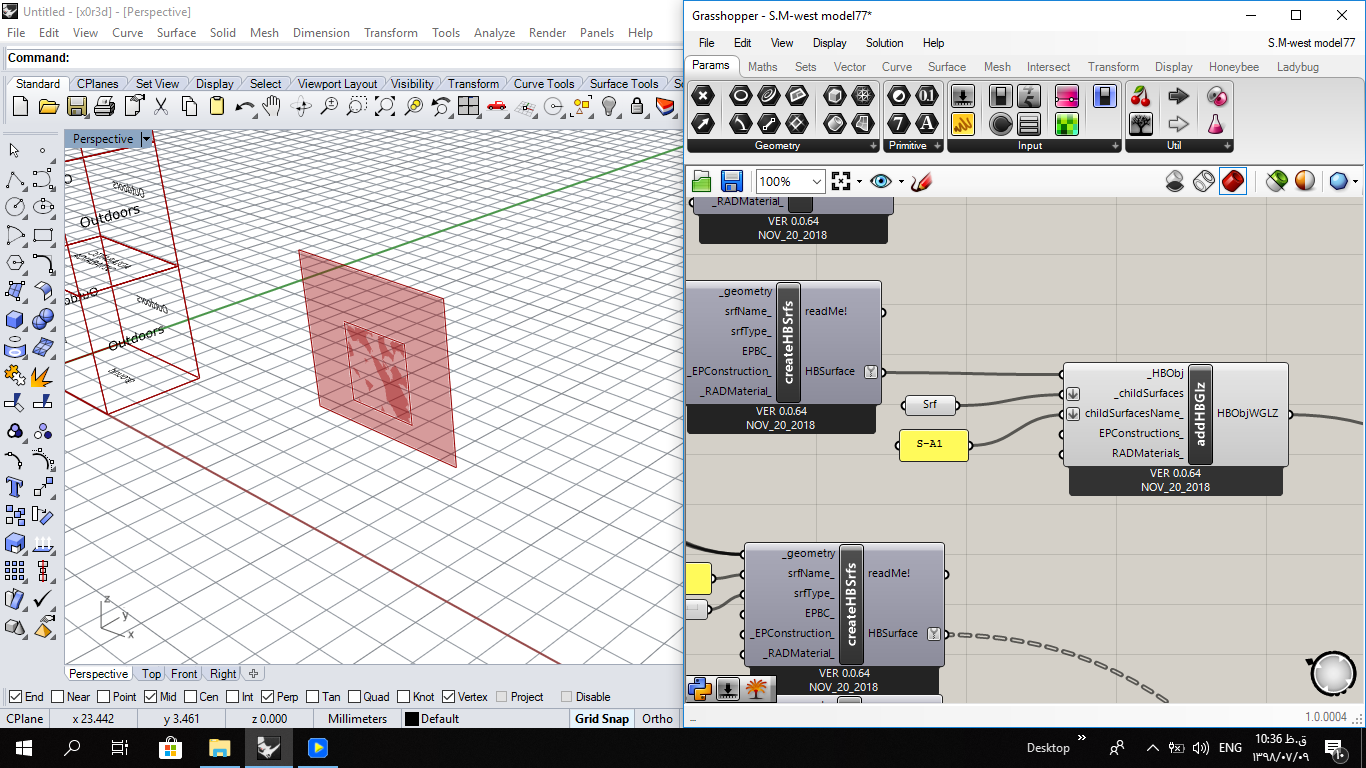Click the cherry icon in Util panel
This screenshot has width=1366, height=768.
[x=1140, y=96]
